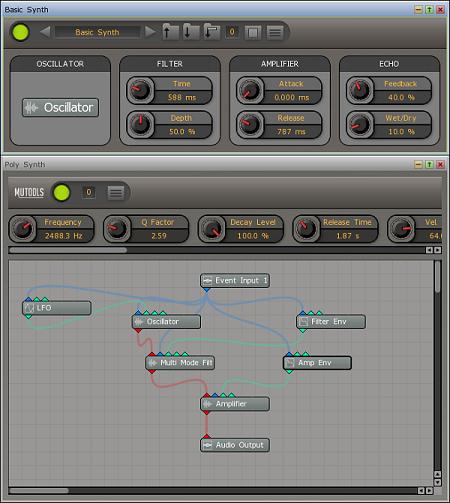Screen dimensions: 450x503
Task: Open the Basic Synth options menu icon
Action: 275,32
